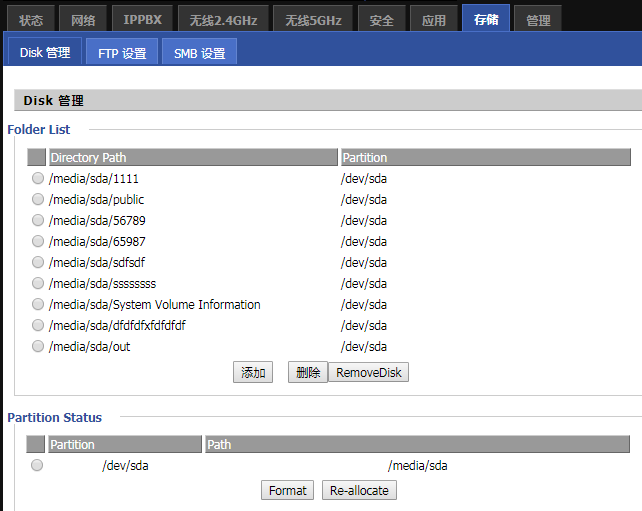Choose the /media/sda/56789 folder radio button

coord(38,220)
